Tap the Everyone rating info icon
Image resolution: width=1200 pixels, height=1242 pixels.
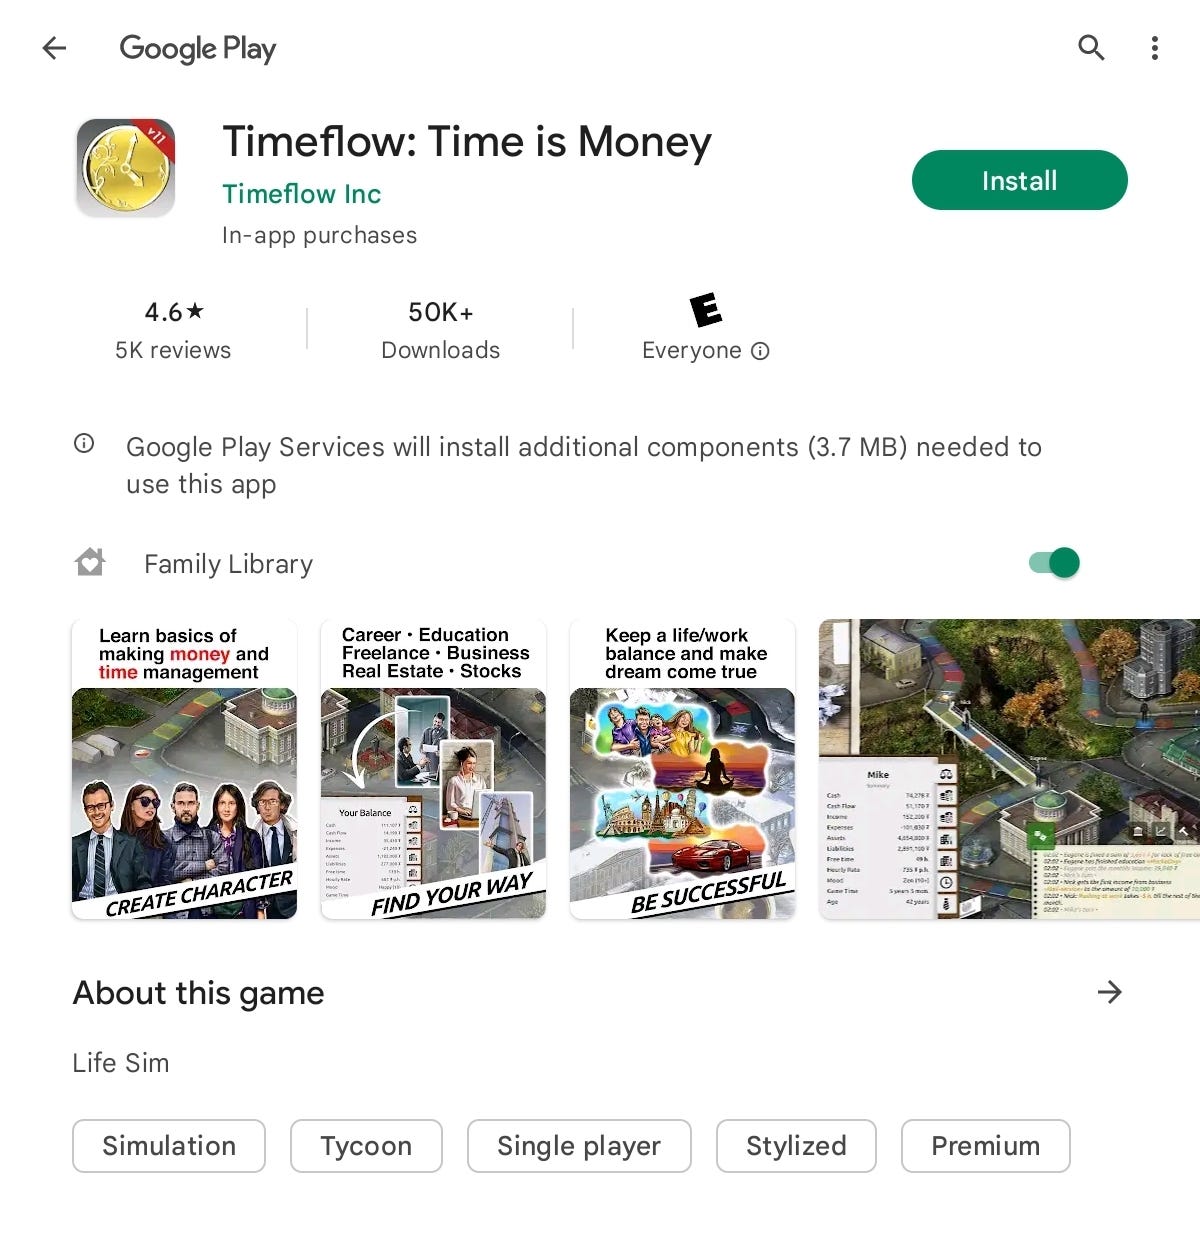click(760, 351)
